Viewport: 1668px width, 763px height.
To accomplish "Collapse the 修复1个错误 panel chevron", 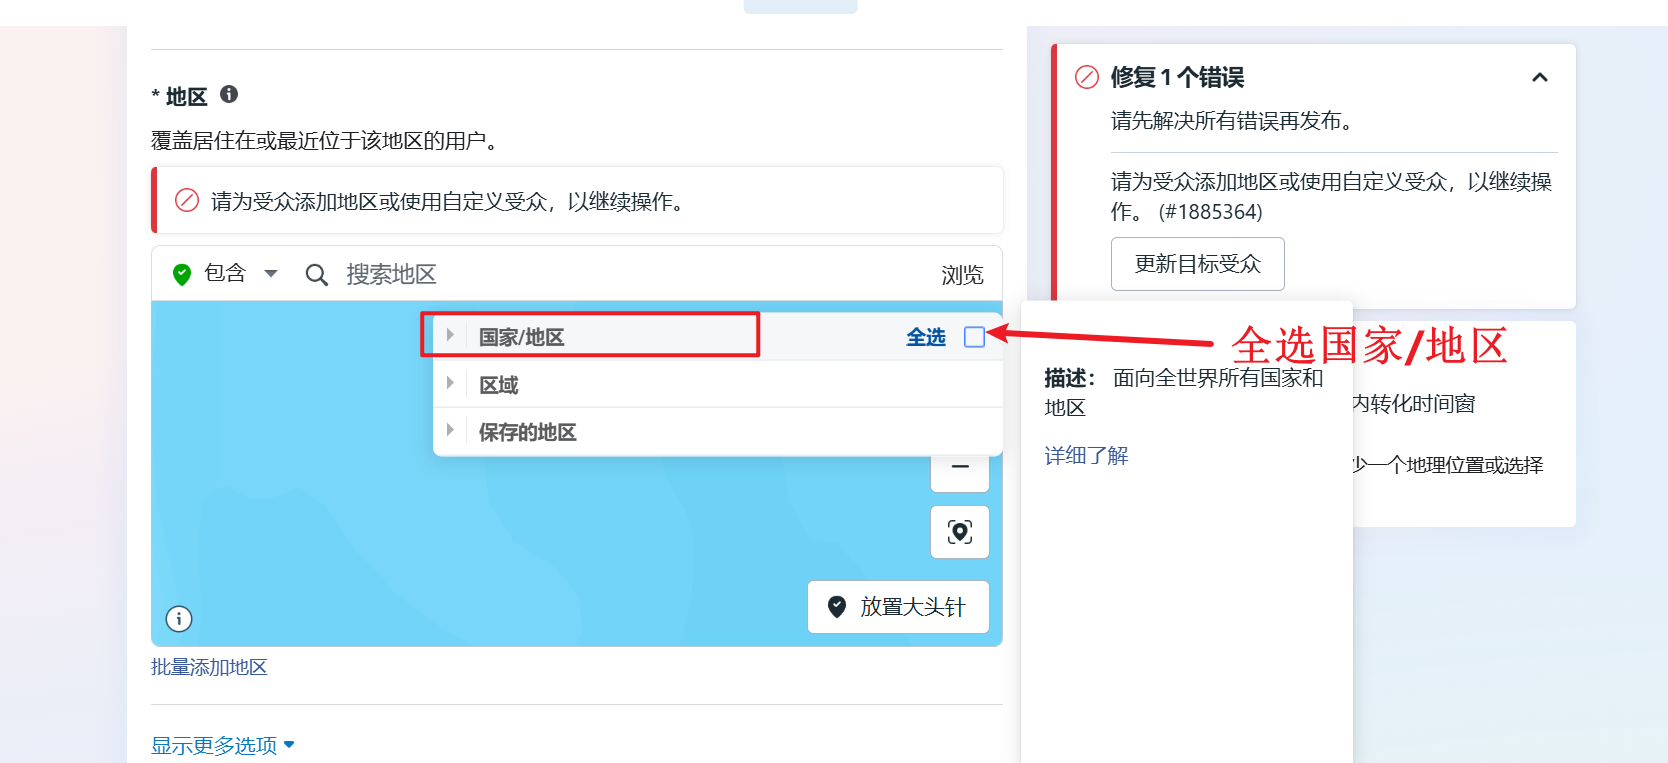I will pyautogui.click(x=1539, y=78).
